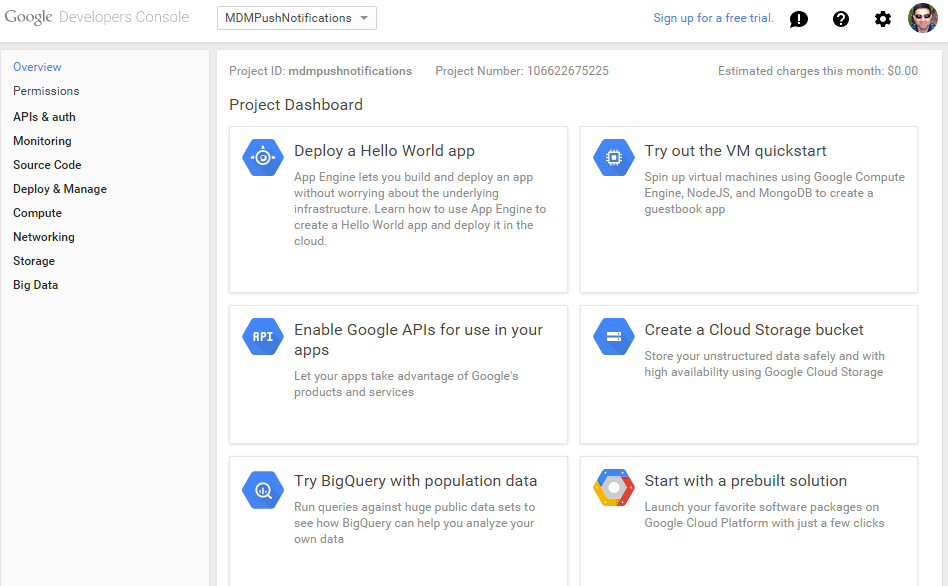Click Sign up for a free trial

(x=713, y=18)
